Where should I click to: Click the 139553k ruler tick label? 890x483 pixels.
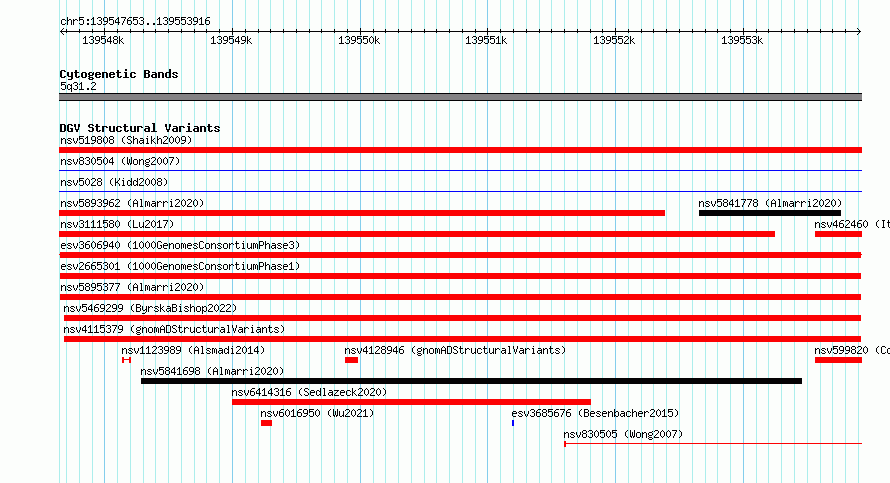point(742,40)
